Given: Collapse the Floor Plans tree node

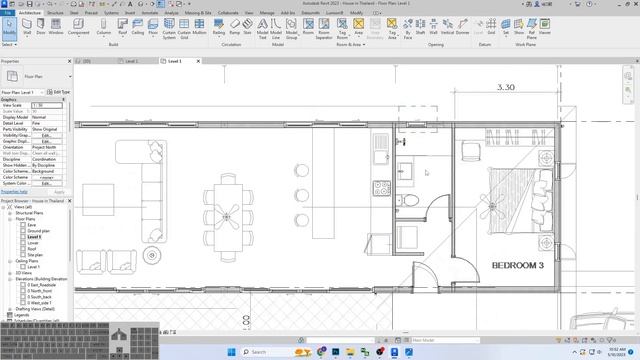Looking at the screenshot, I should pos(10,219).
